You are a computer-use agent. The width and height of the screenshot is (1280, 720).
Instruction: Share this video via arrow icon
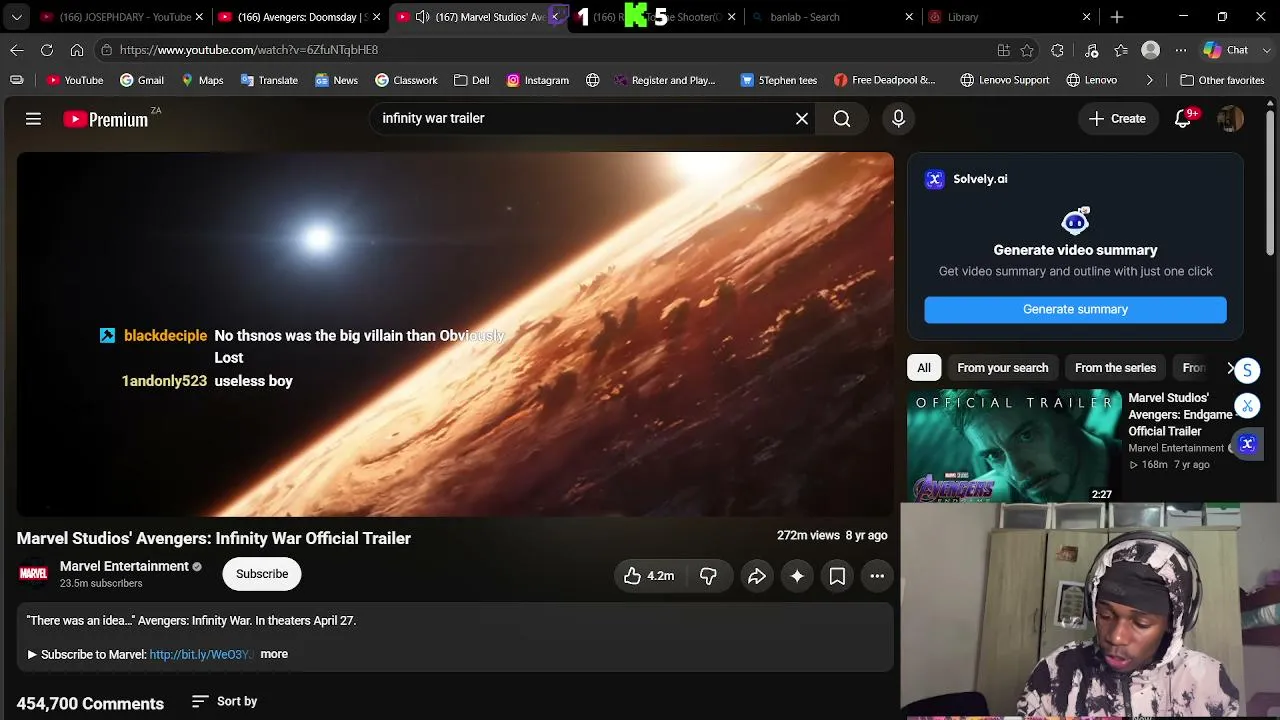(757, 576)
